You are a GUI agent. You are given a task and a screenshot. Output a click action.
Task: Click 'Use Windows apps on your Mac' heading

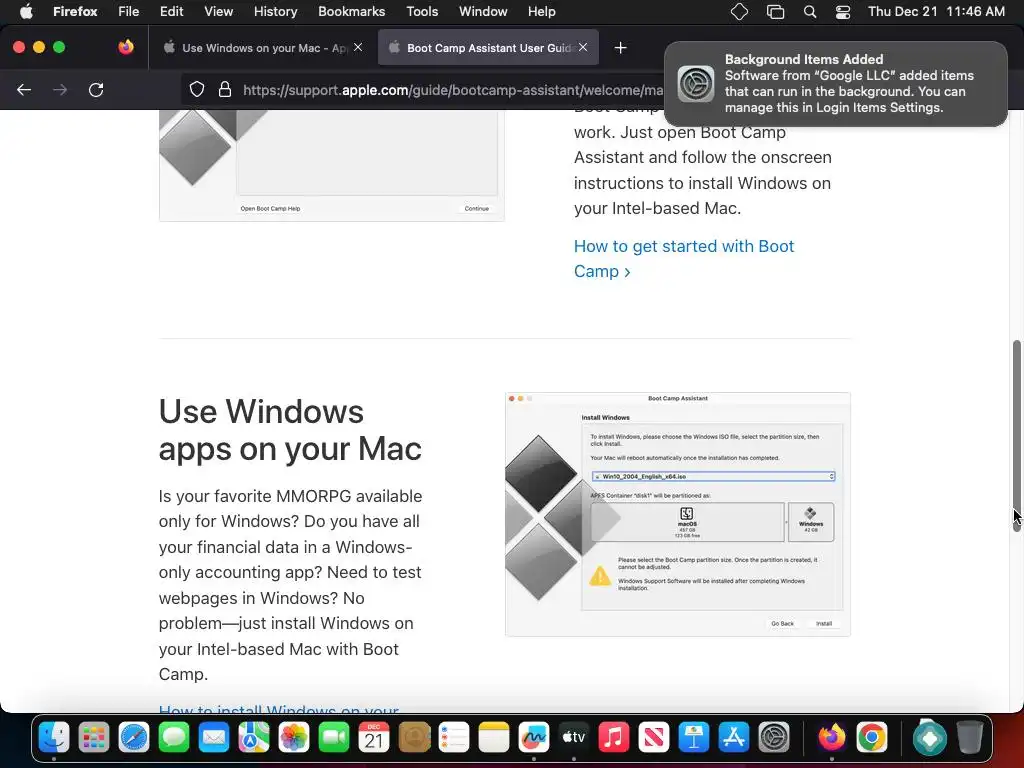[x=290, y=430]
